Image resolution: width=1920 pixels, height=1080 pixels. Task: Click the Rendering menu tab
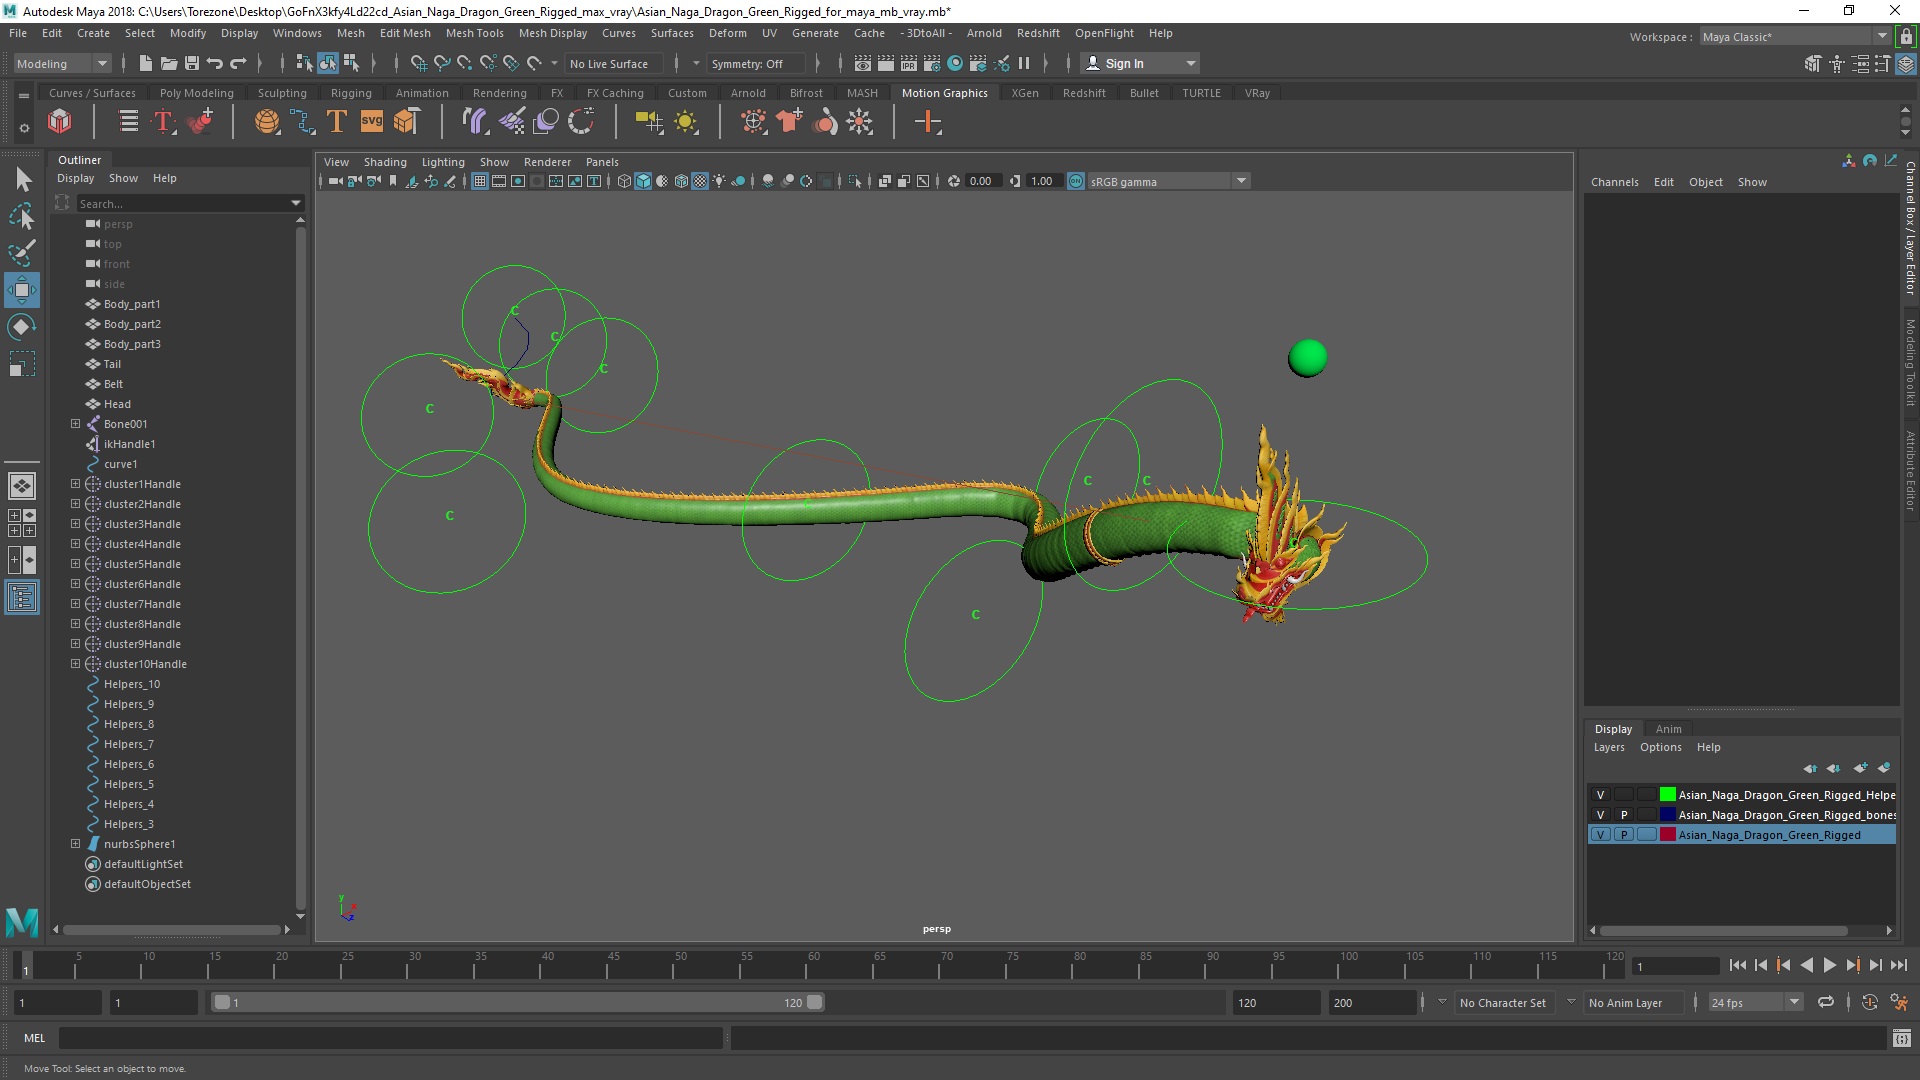(498, 92)
